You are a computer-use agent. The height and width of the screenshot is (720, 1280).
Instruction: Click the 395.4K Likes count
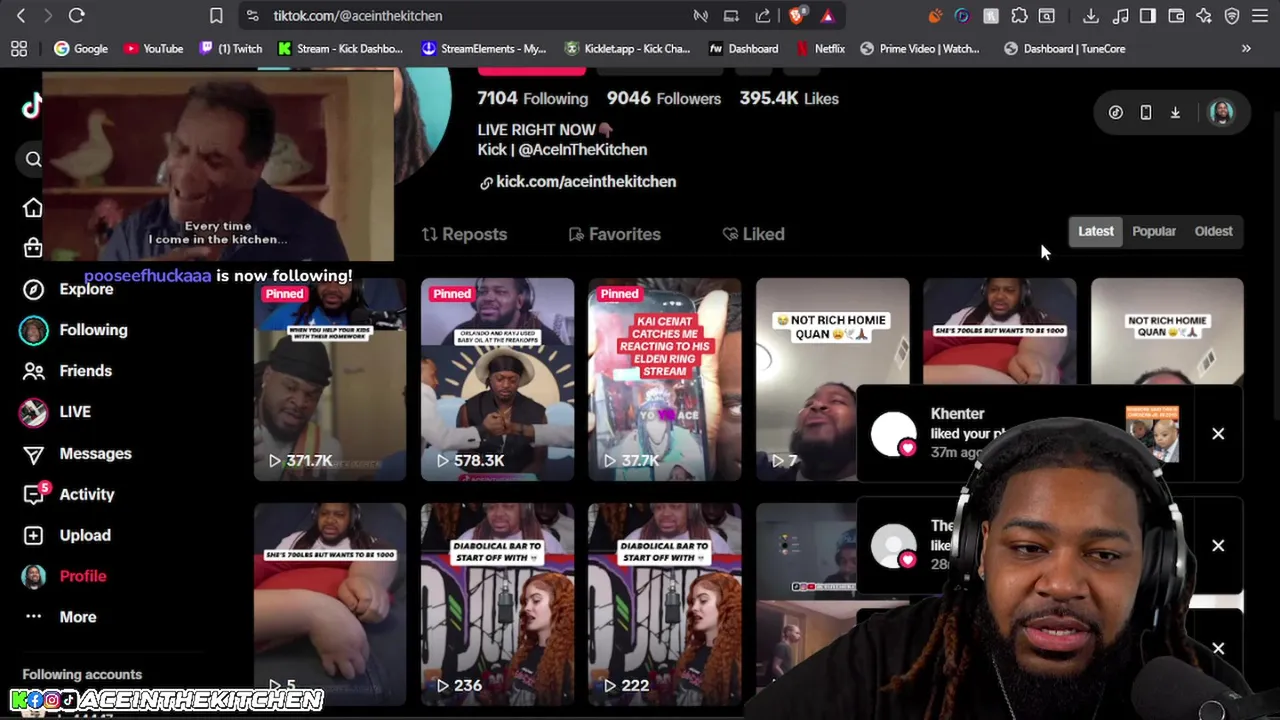coord(789,98)
